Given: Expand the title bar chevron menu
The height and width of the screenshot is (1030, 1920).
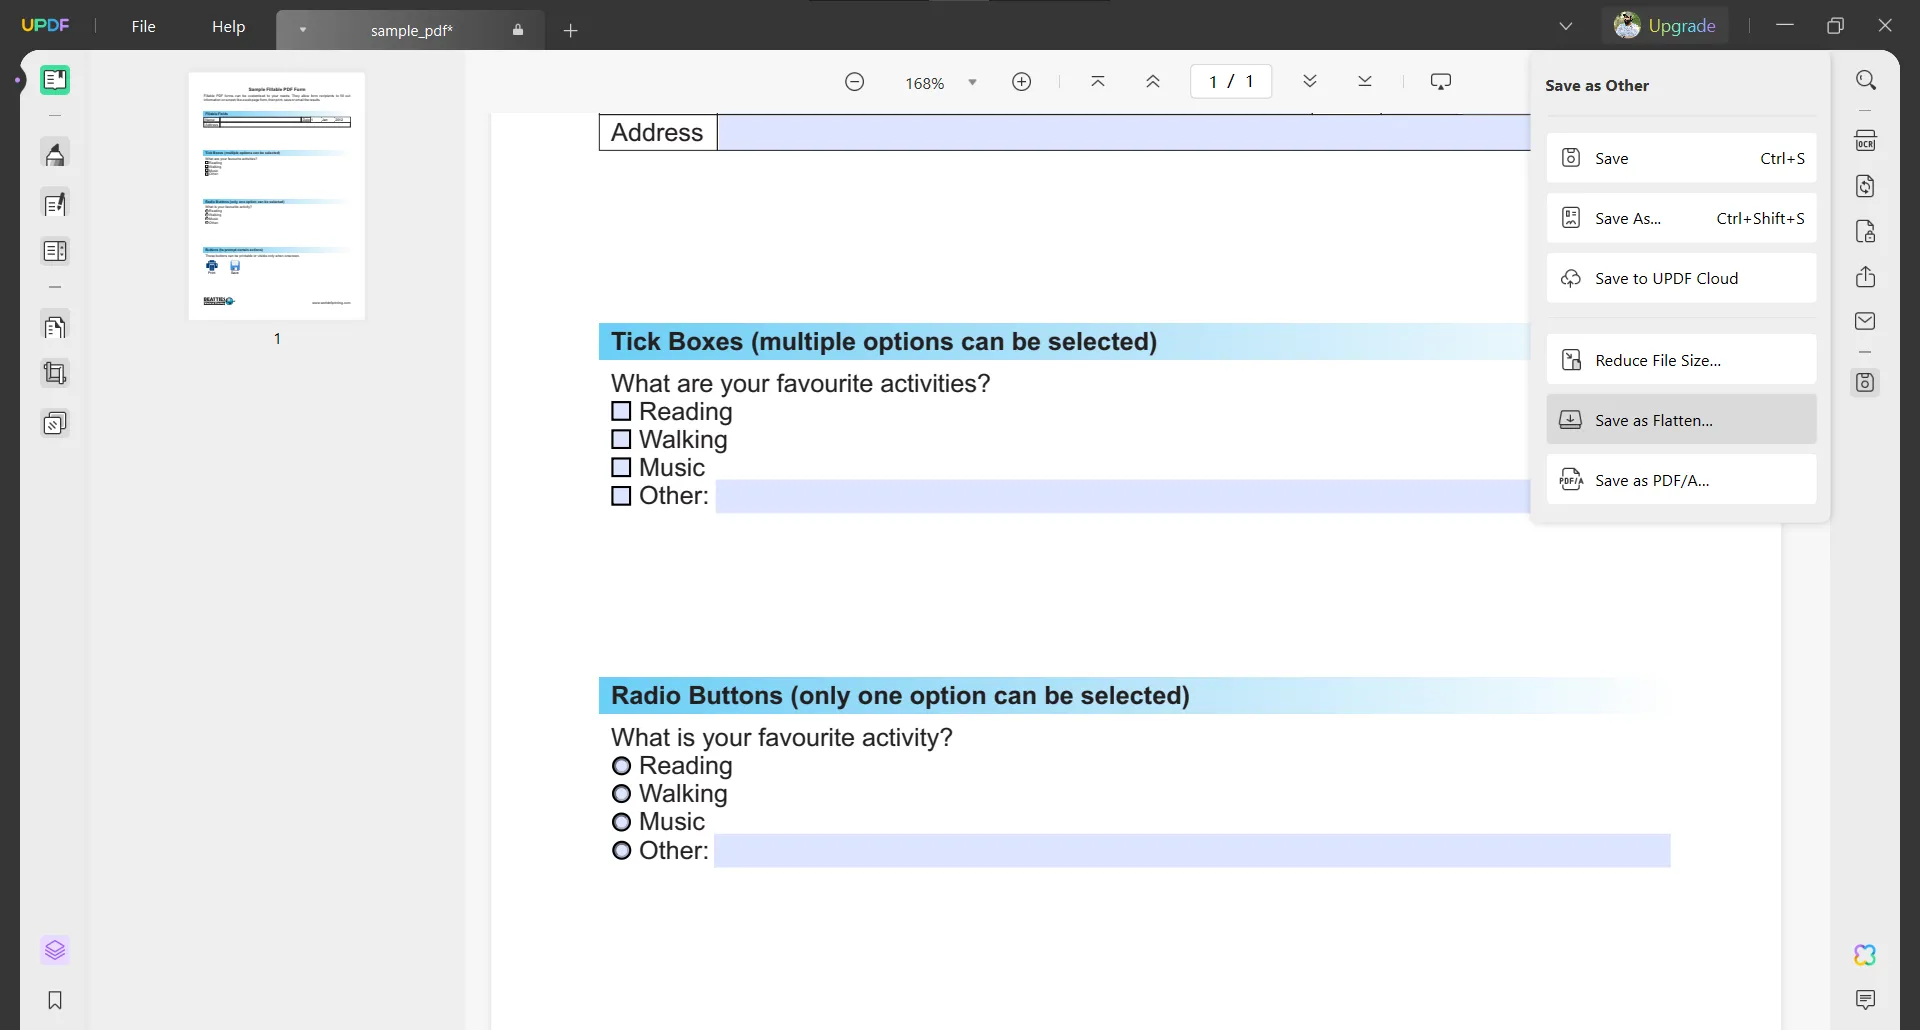Looking at the screenshot, I should click(x=1566, y=26).
